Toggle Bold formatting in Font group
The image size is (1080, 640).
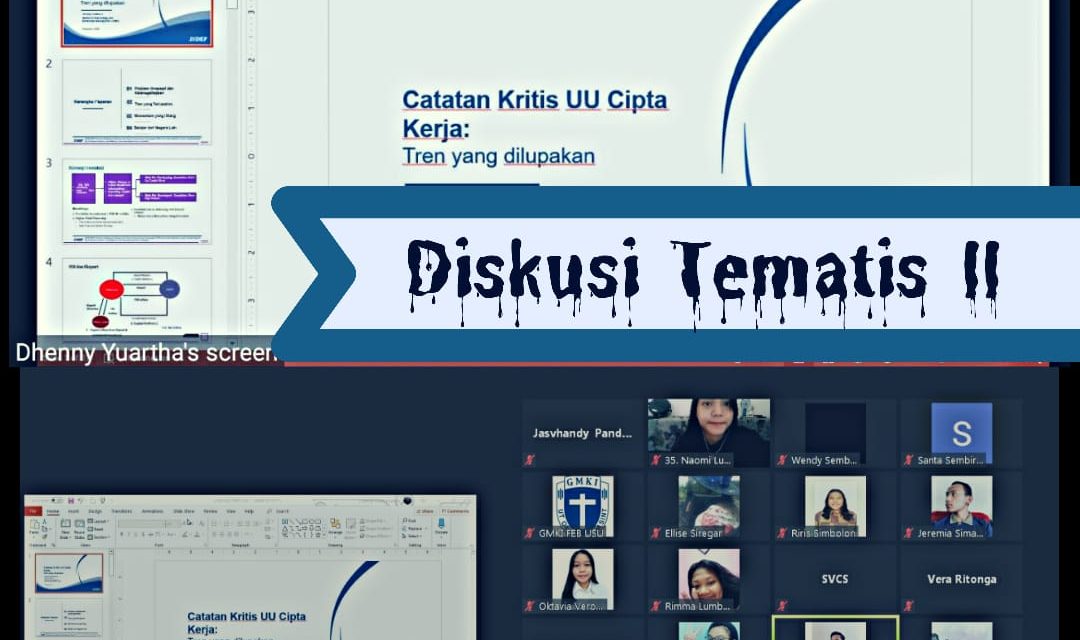tap(122, 535)
